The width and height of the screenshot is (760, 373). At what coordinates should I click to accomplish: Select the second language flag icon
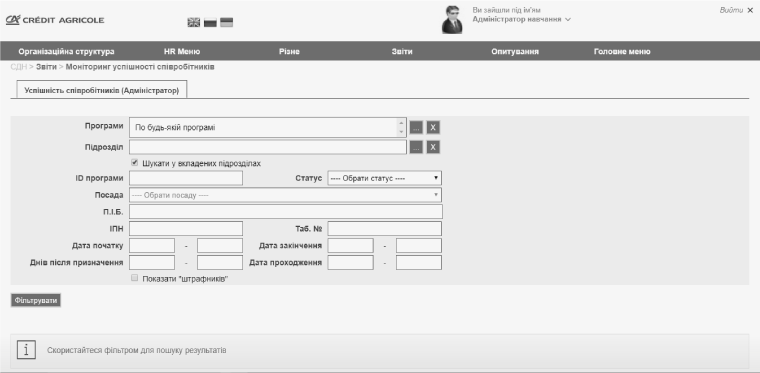point(210,22)
